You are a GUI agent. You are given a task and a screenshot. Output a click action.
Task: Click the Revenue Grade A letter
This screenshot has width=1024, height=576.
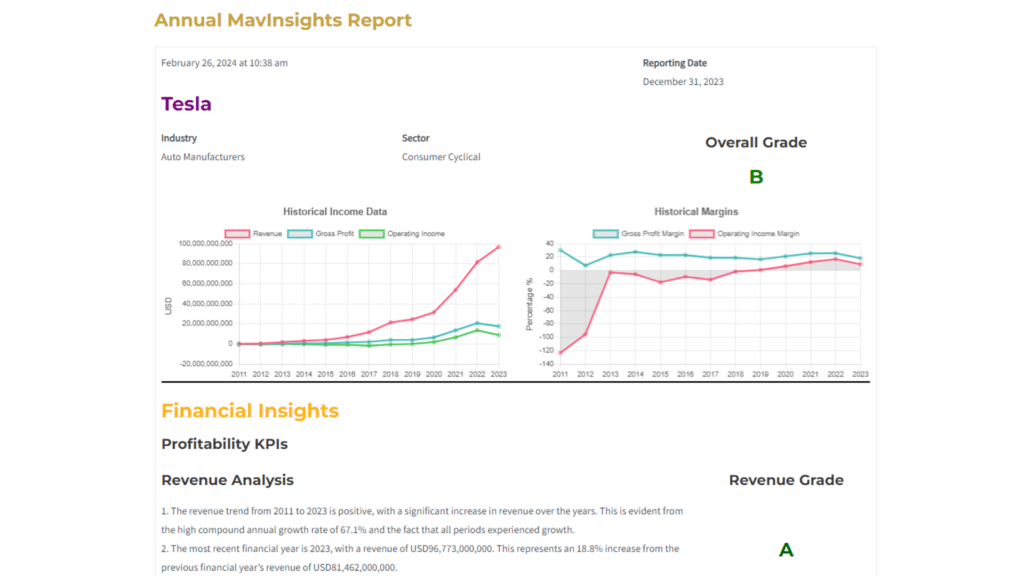coord(786,550)
